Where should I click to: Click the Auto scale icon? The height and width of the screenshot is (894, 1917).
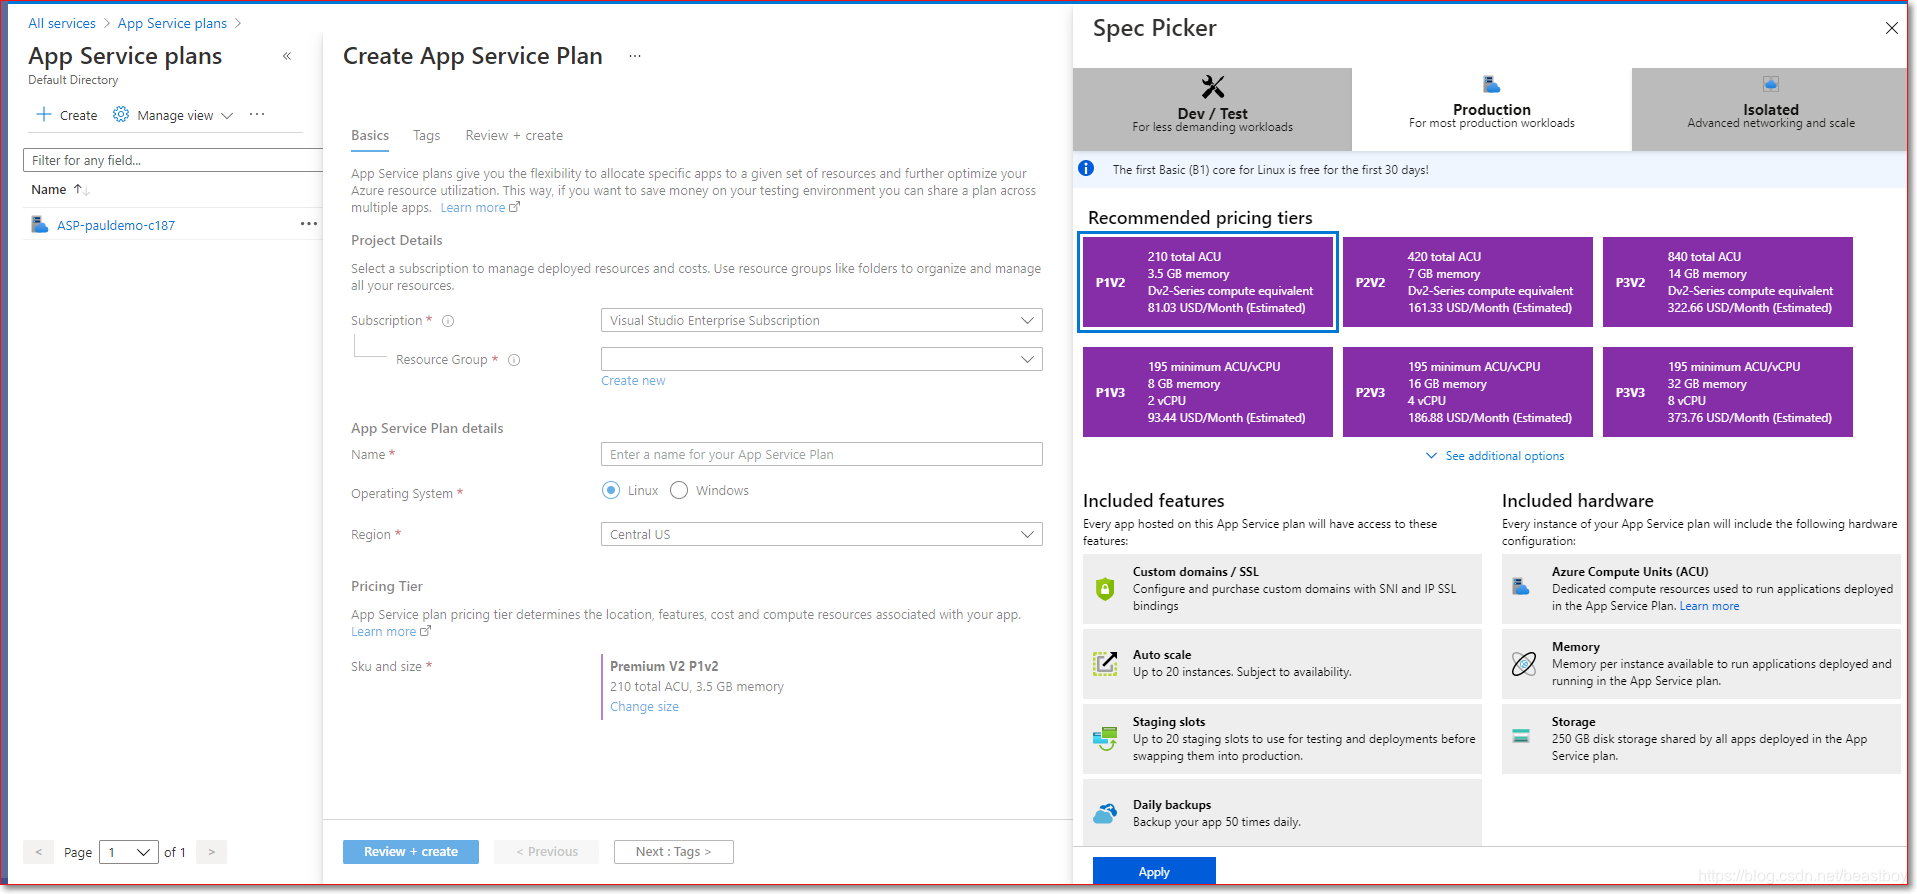[1105, 664]
